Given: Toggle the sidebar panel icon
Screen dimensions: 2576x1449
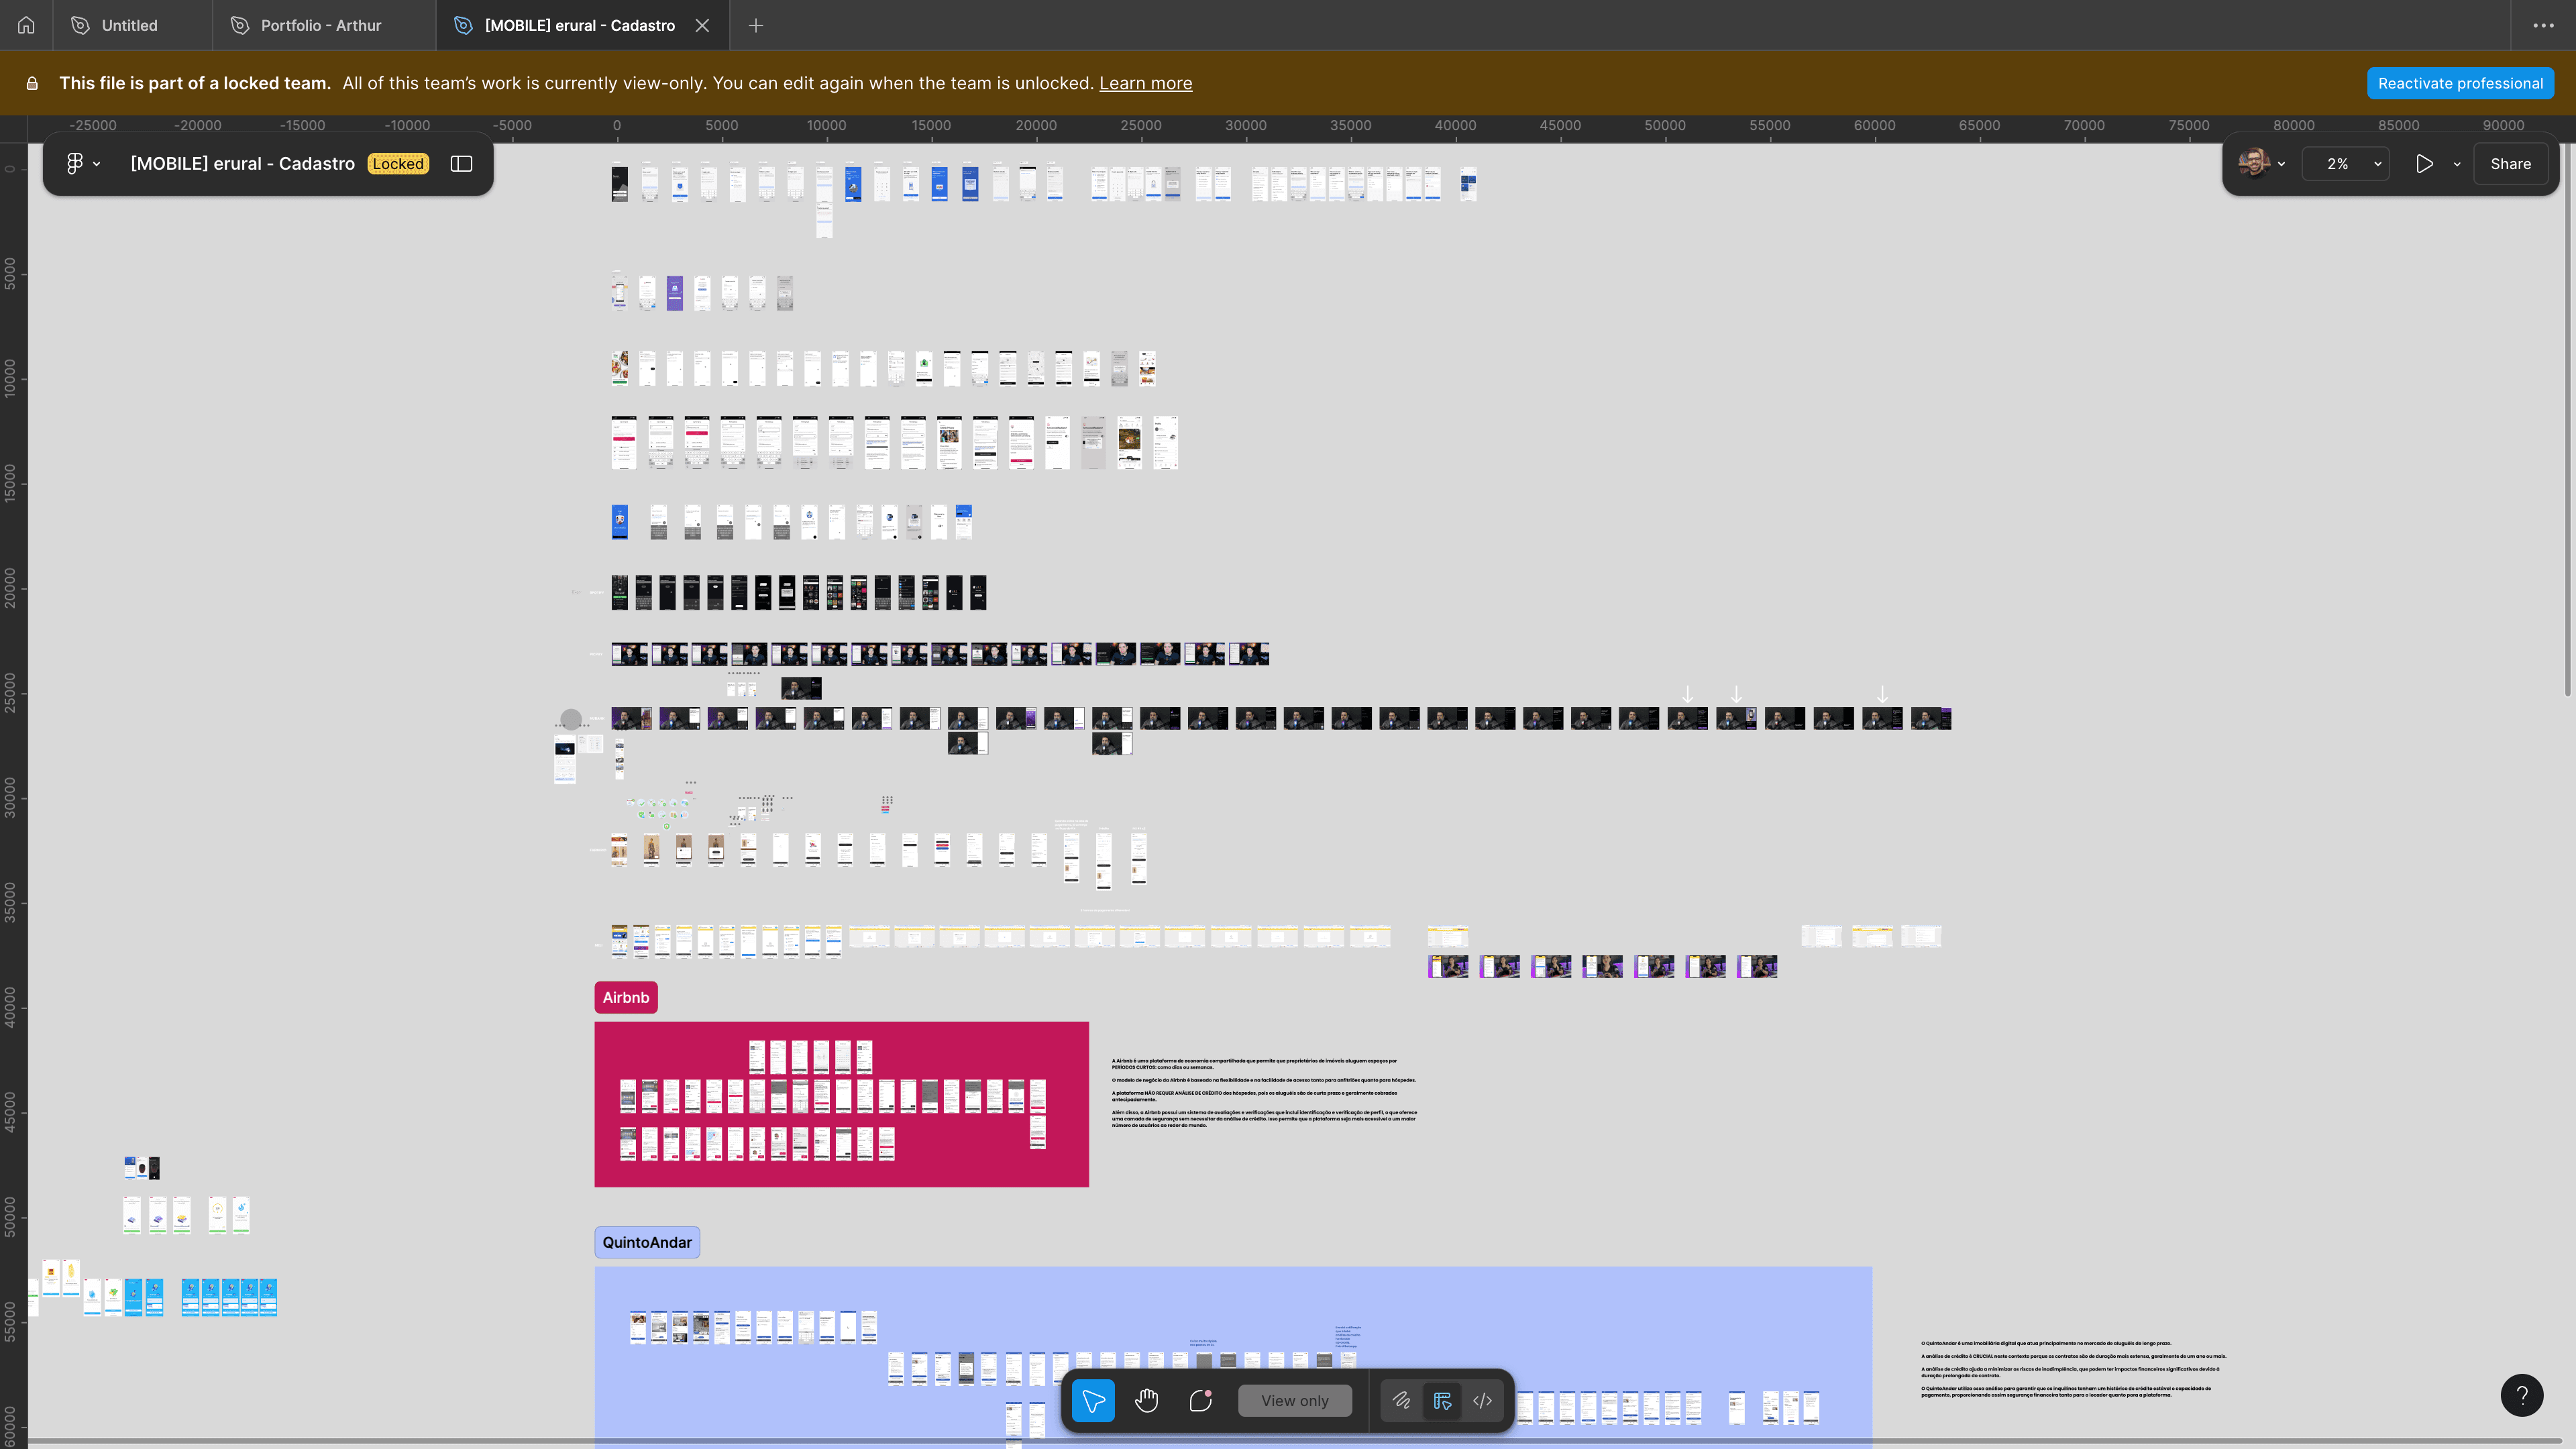Looking at the screenshot, I should pyautogui.click(x=461, y=164).
